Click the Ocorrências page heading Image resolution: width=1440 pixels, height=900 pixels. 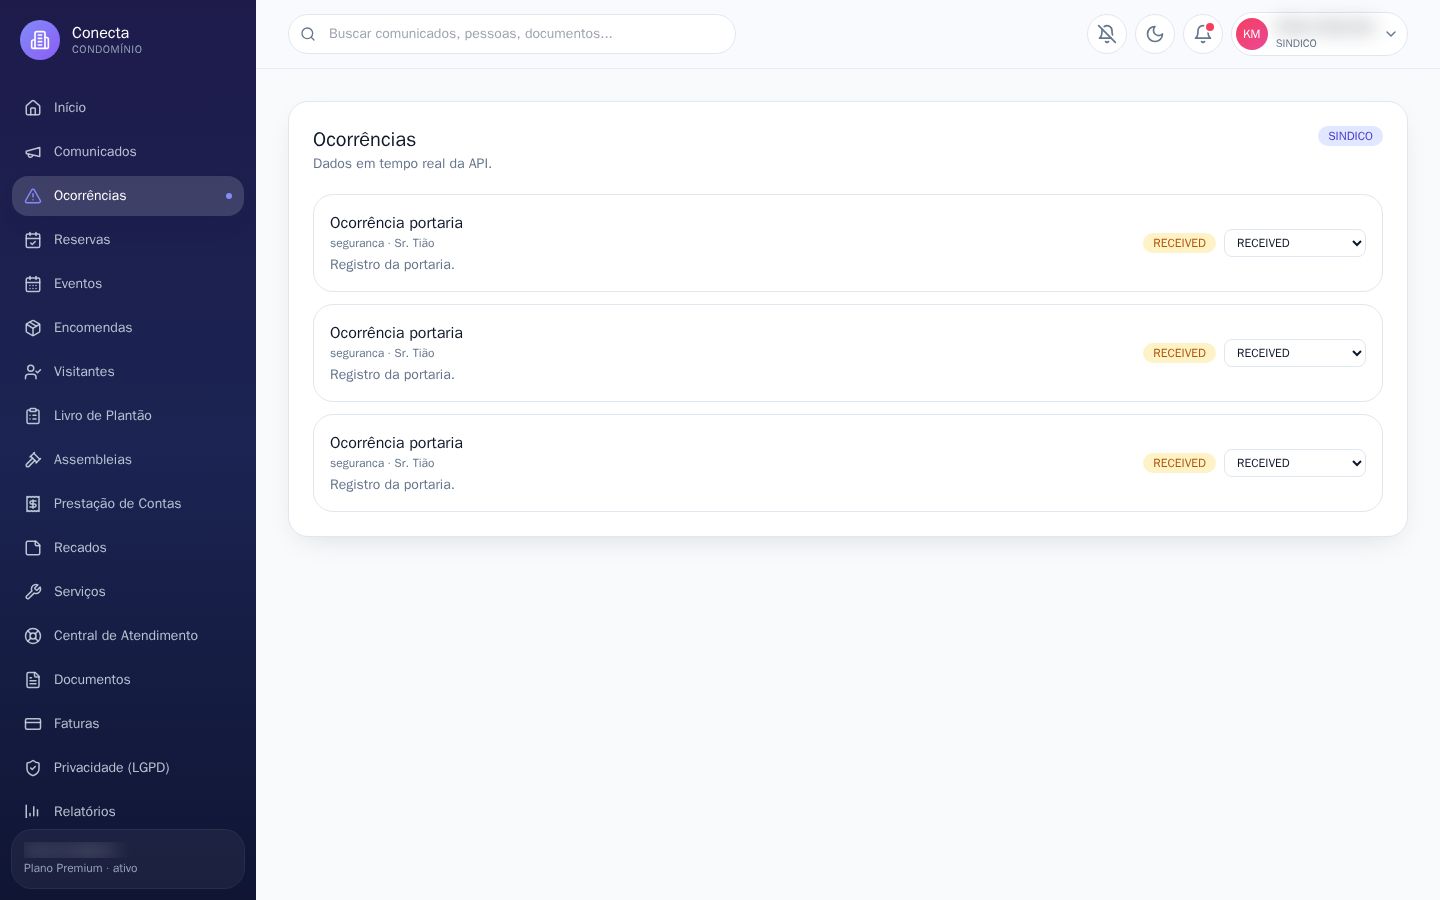364,140
